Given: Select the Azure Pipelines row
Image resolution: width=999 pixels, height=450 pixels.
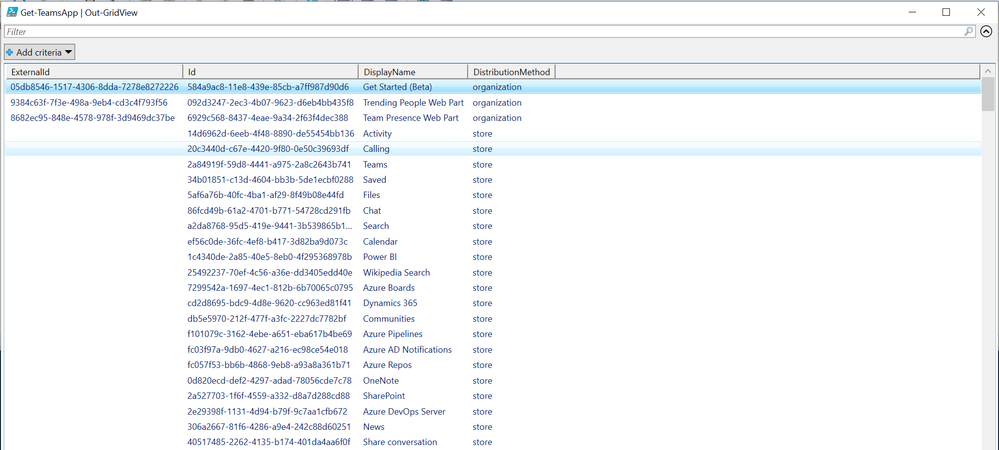Looking at the screenshot, I should 493,334.
